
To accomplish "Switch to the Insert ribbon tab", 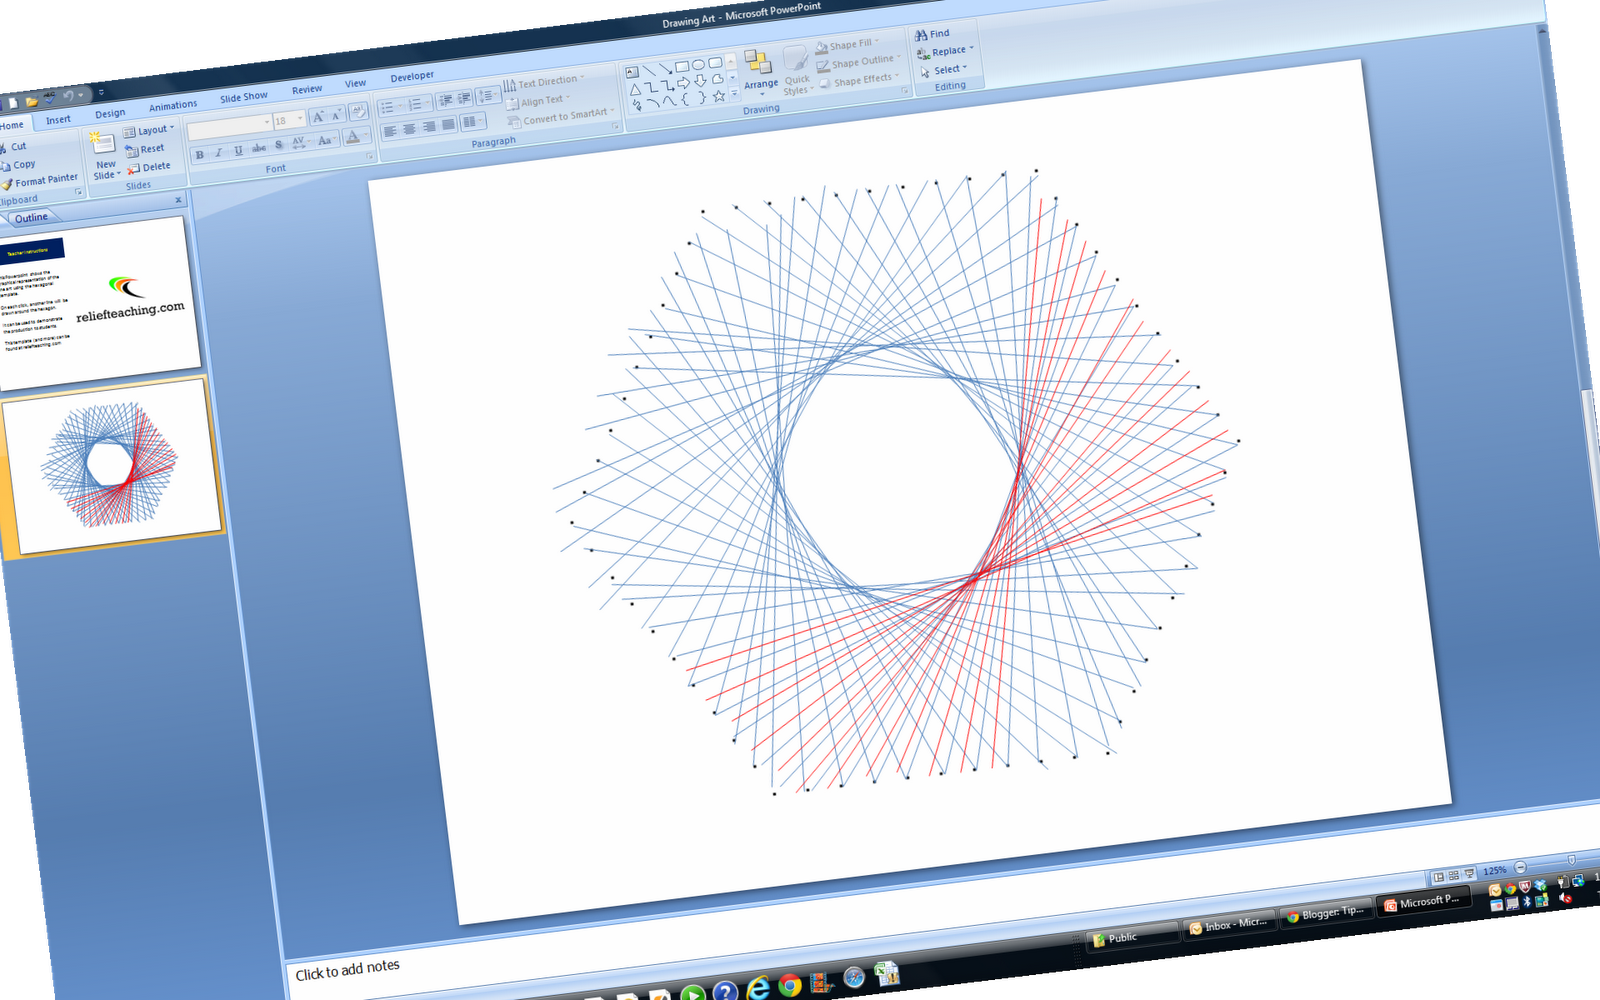I will [x=58, y=120].
